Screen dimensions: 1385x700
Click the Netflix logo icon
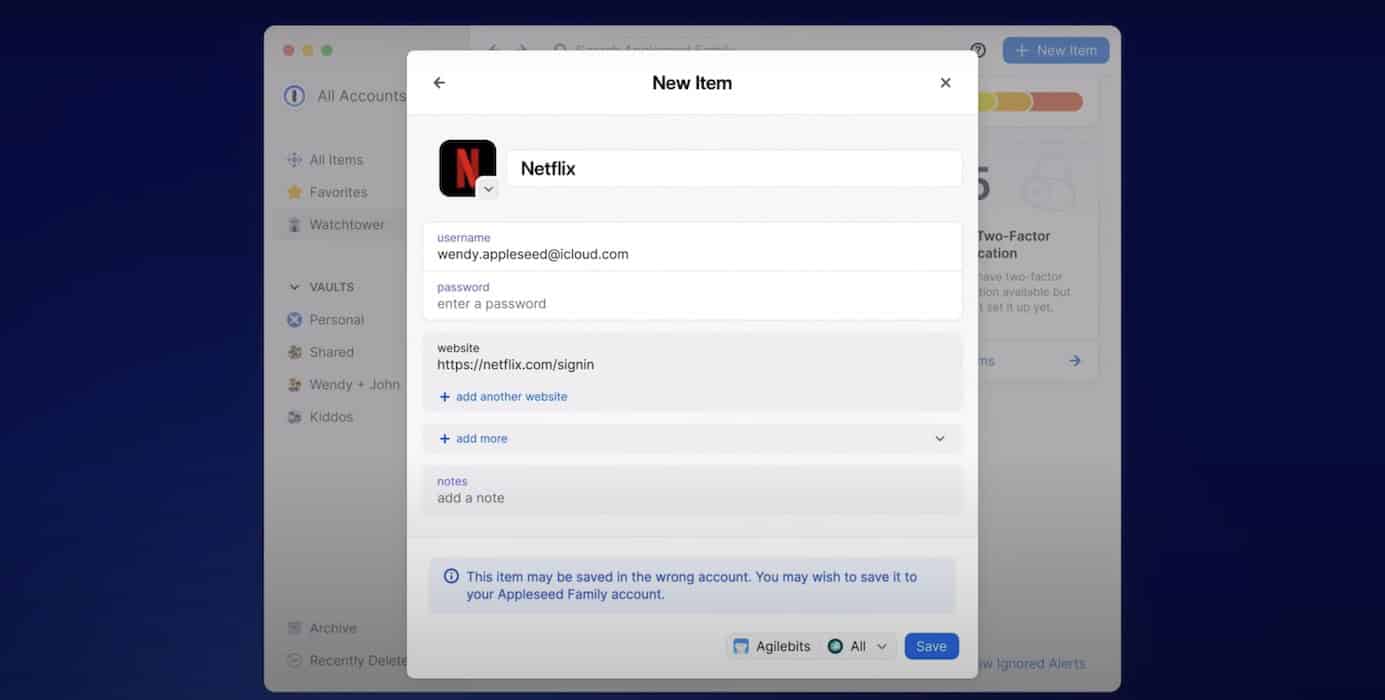coord(467,168)
